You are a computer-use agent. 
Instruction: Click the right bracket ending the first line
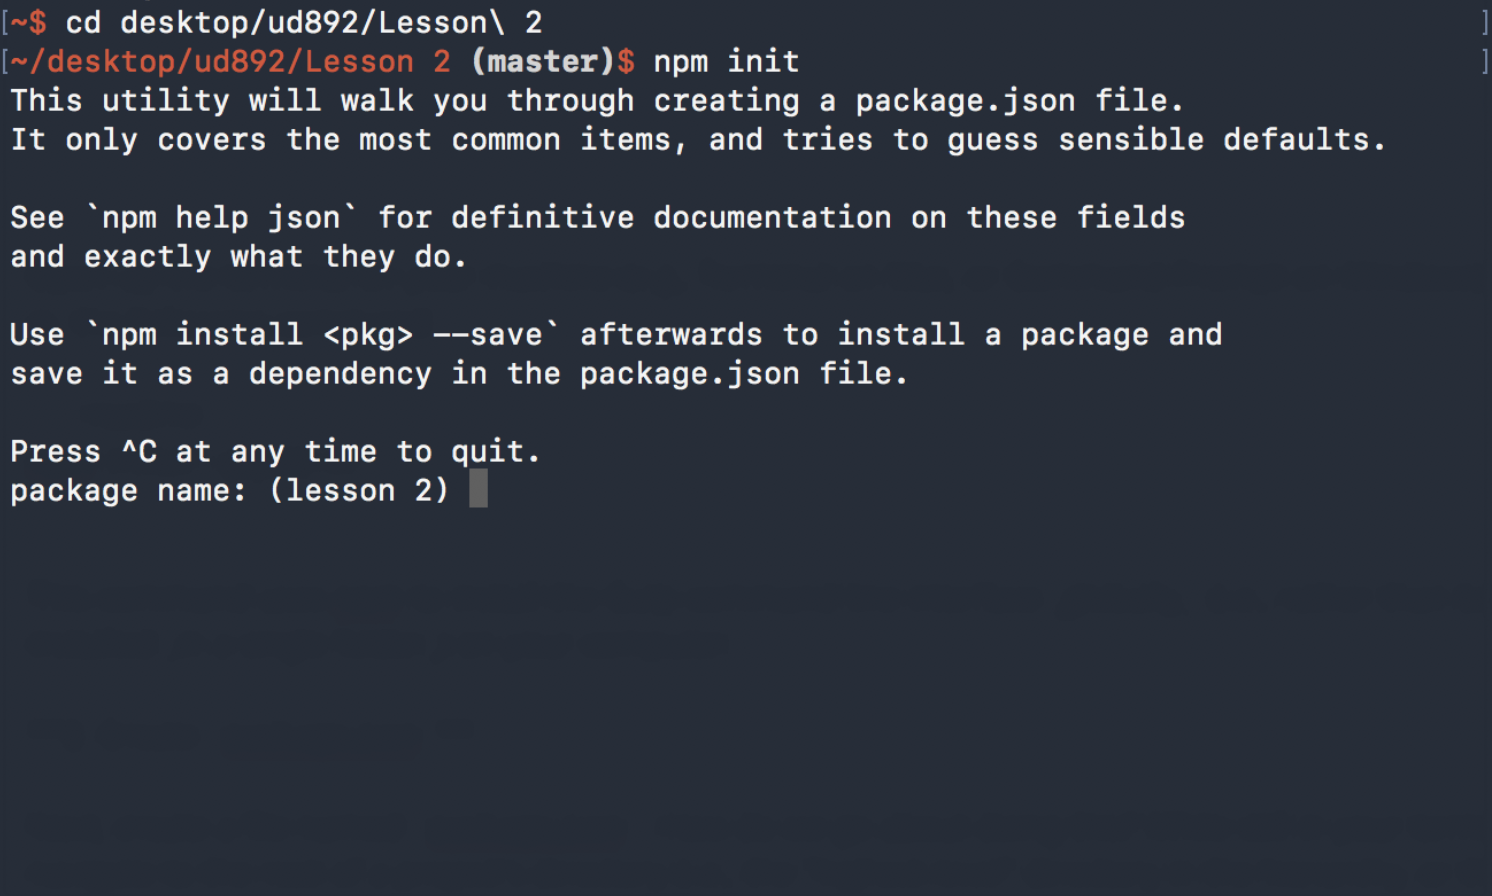tap(1484, 22)
